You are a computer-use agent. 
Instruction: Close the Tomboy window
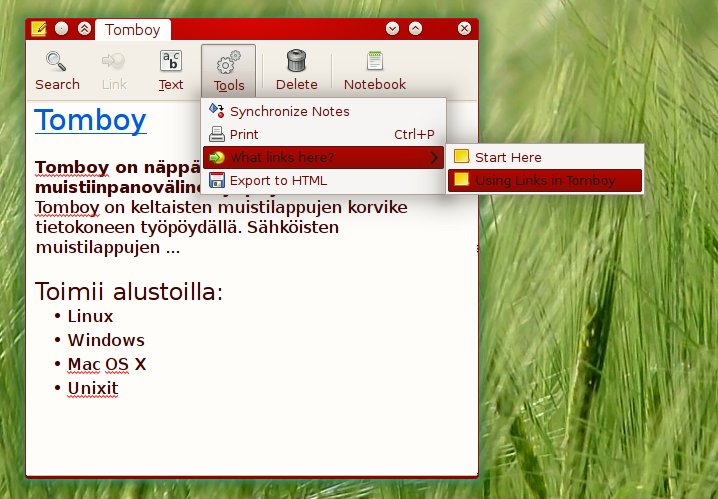[464, 28]
